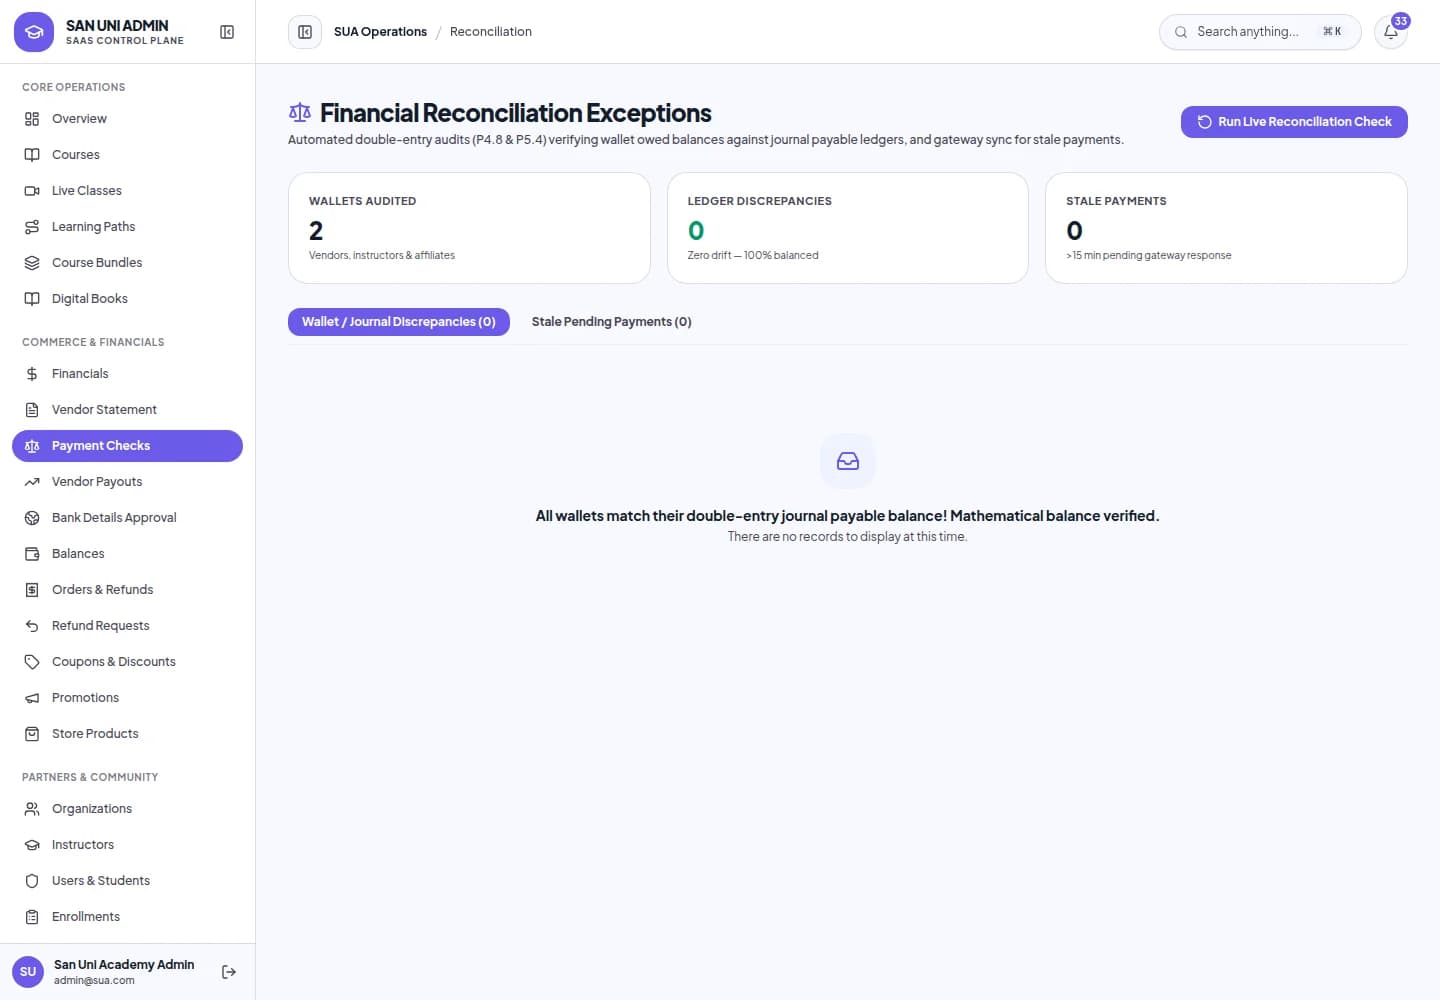Click the Courses book icon
The image size is (1440, 1000).
[x=32, y=155]
